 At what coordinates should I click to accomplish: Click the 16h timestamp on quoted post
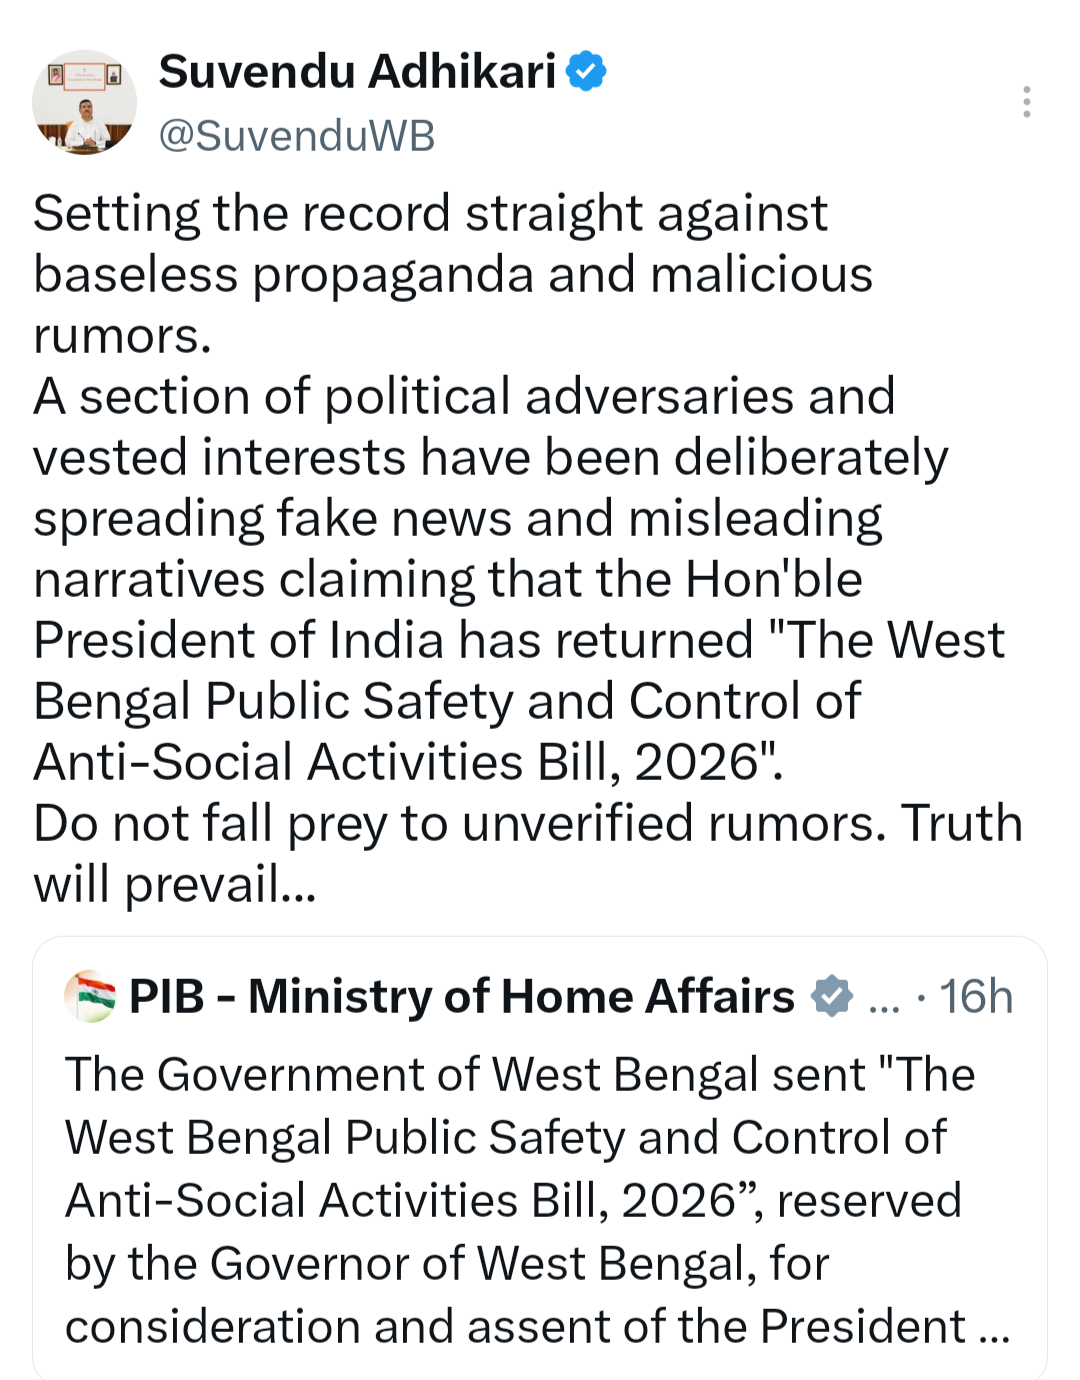click(x=976, y=996)
